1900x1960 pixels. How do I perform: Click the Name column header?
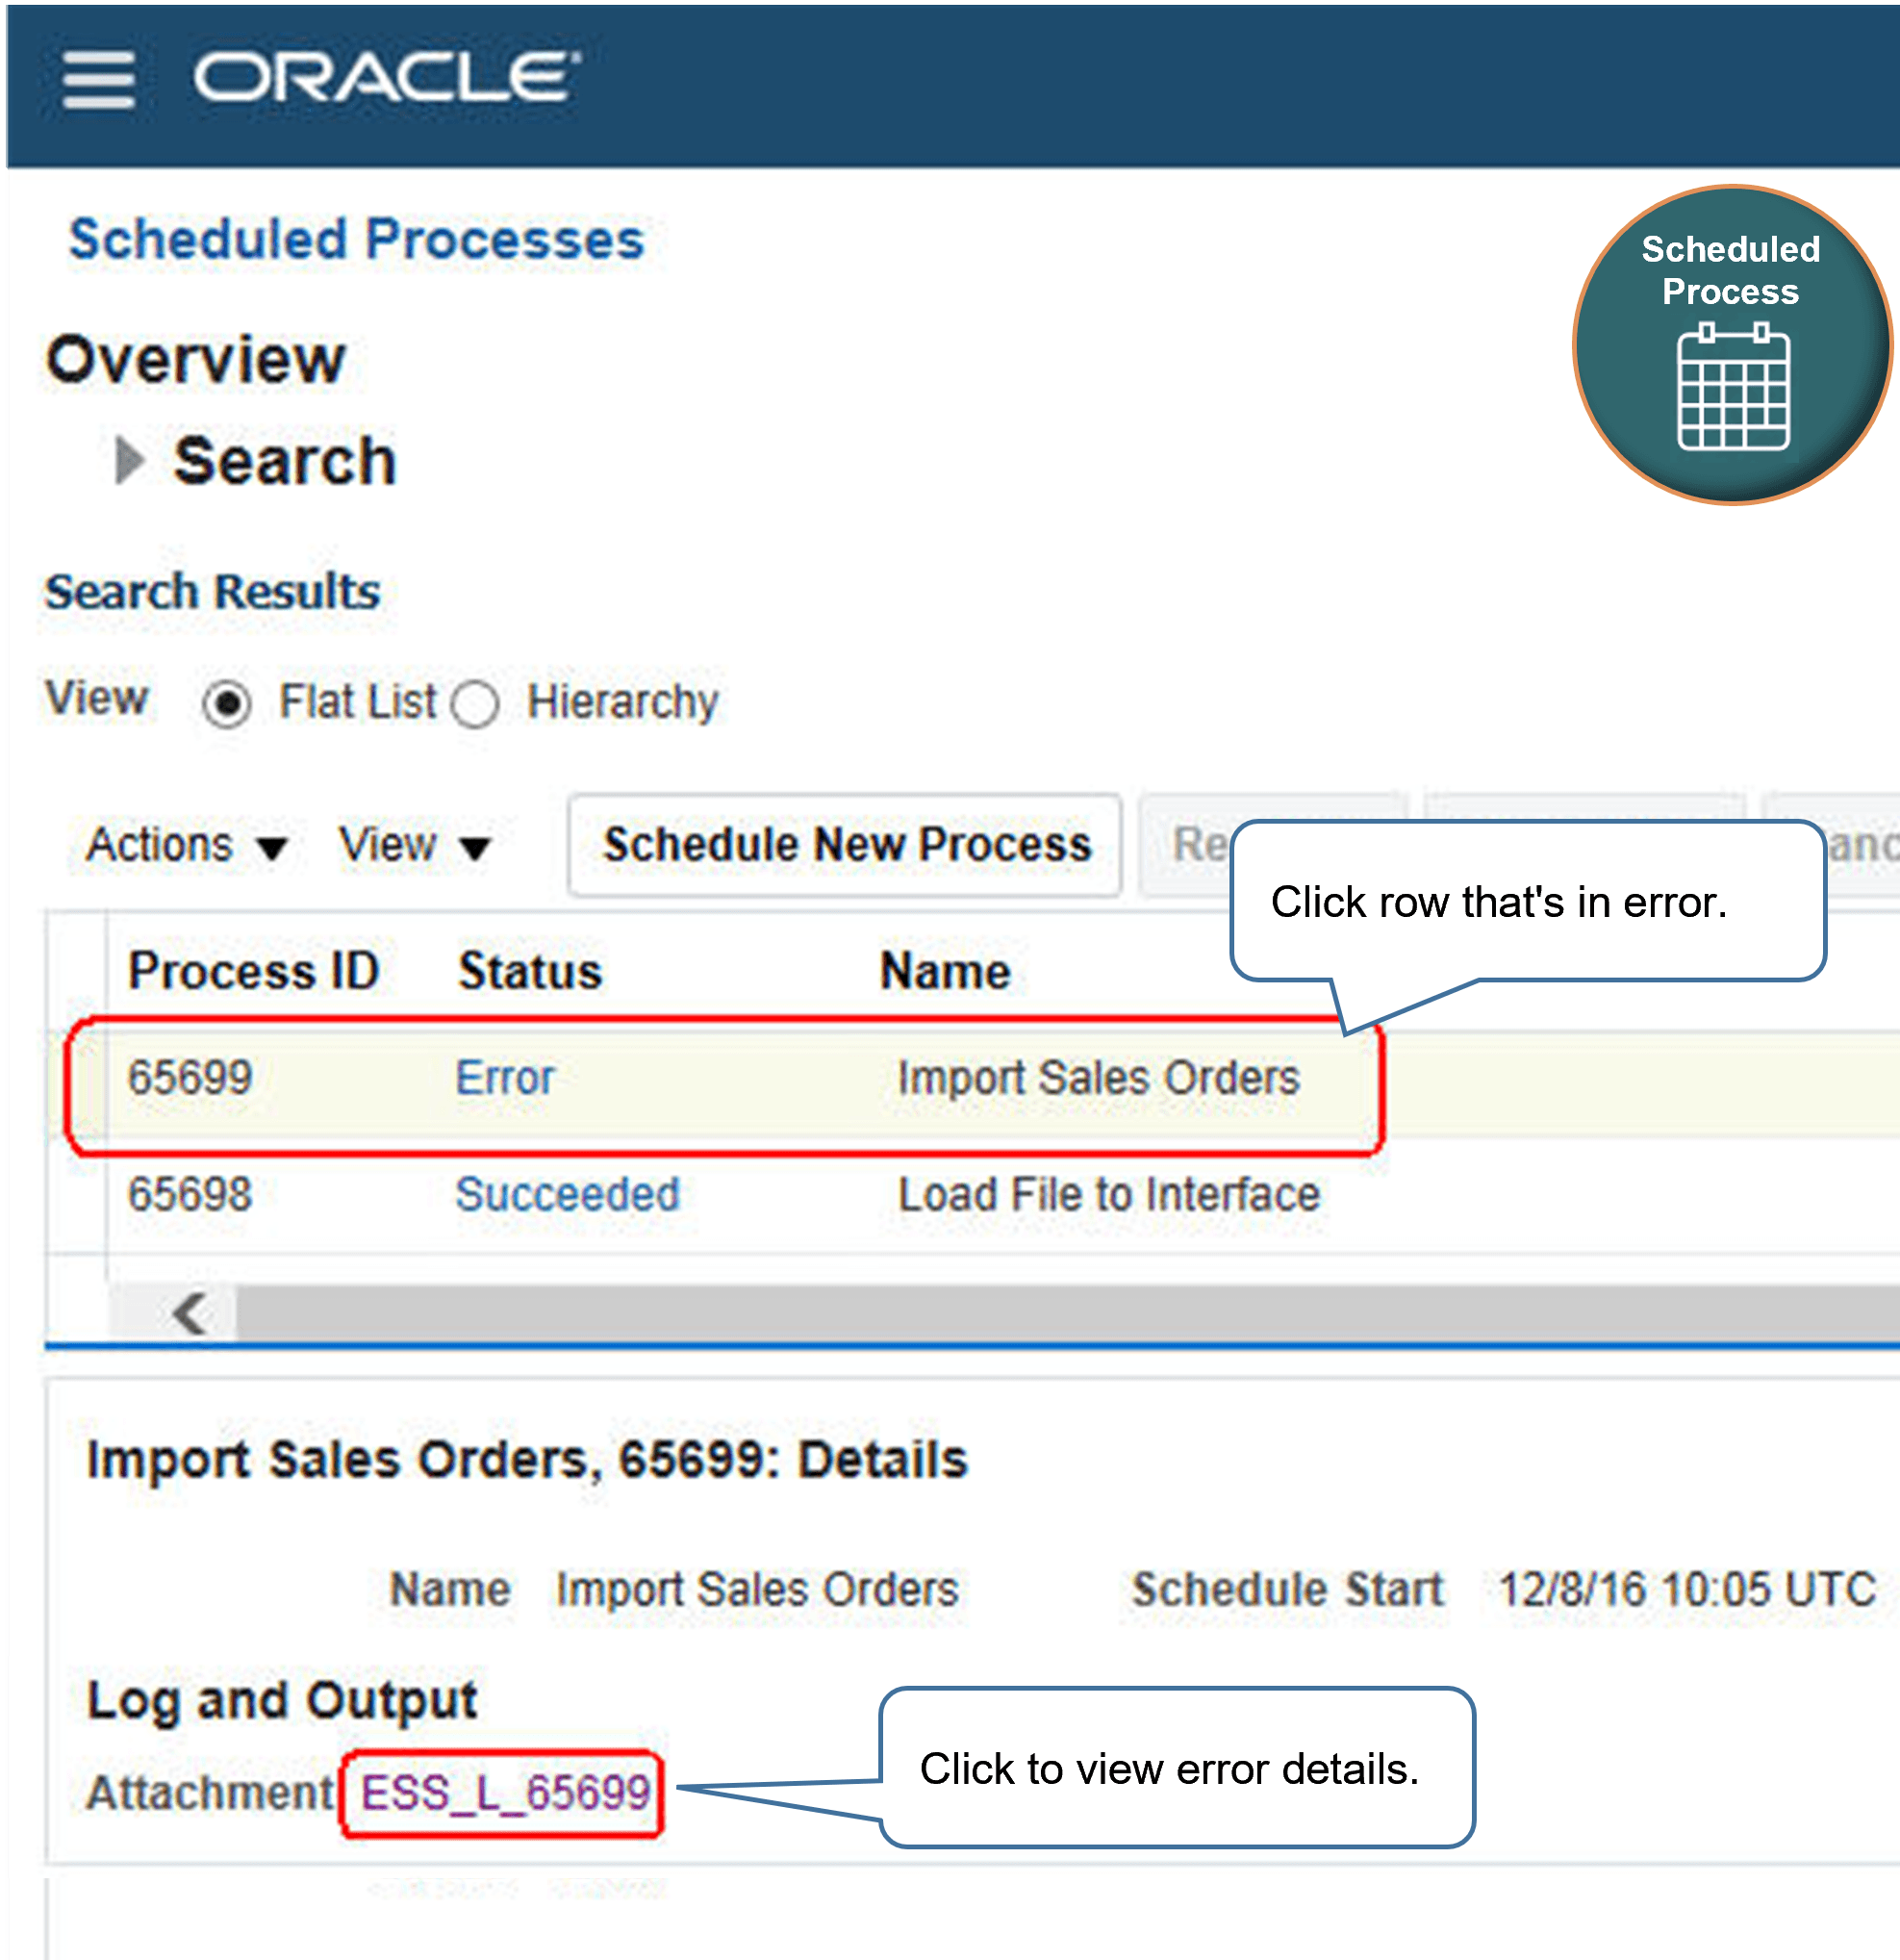tap(945, 971)
